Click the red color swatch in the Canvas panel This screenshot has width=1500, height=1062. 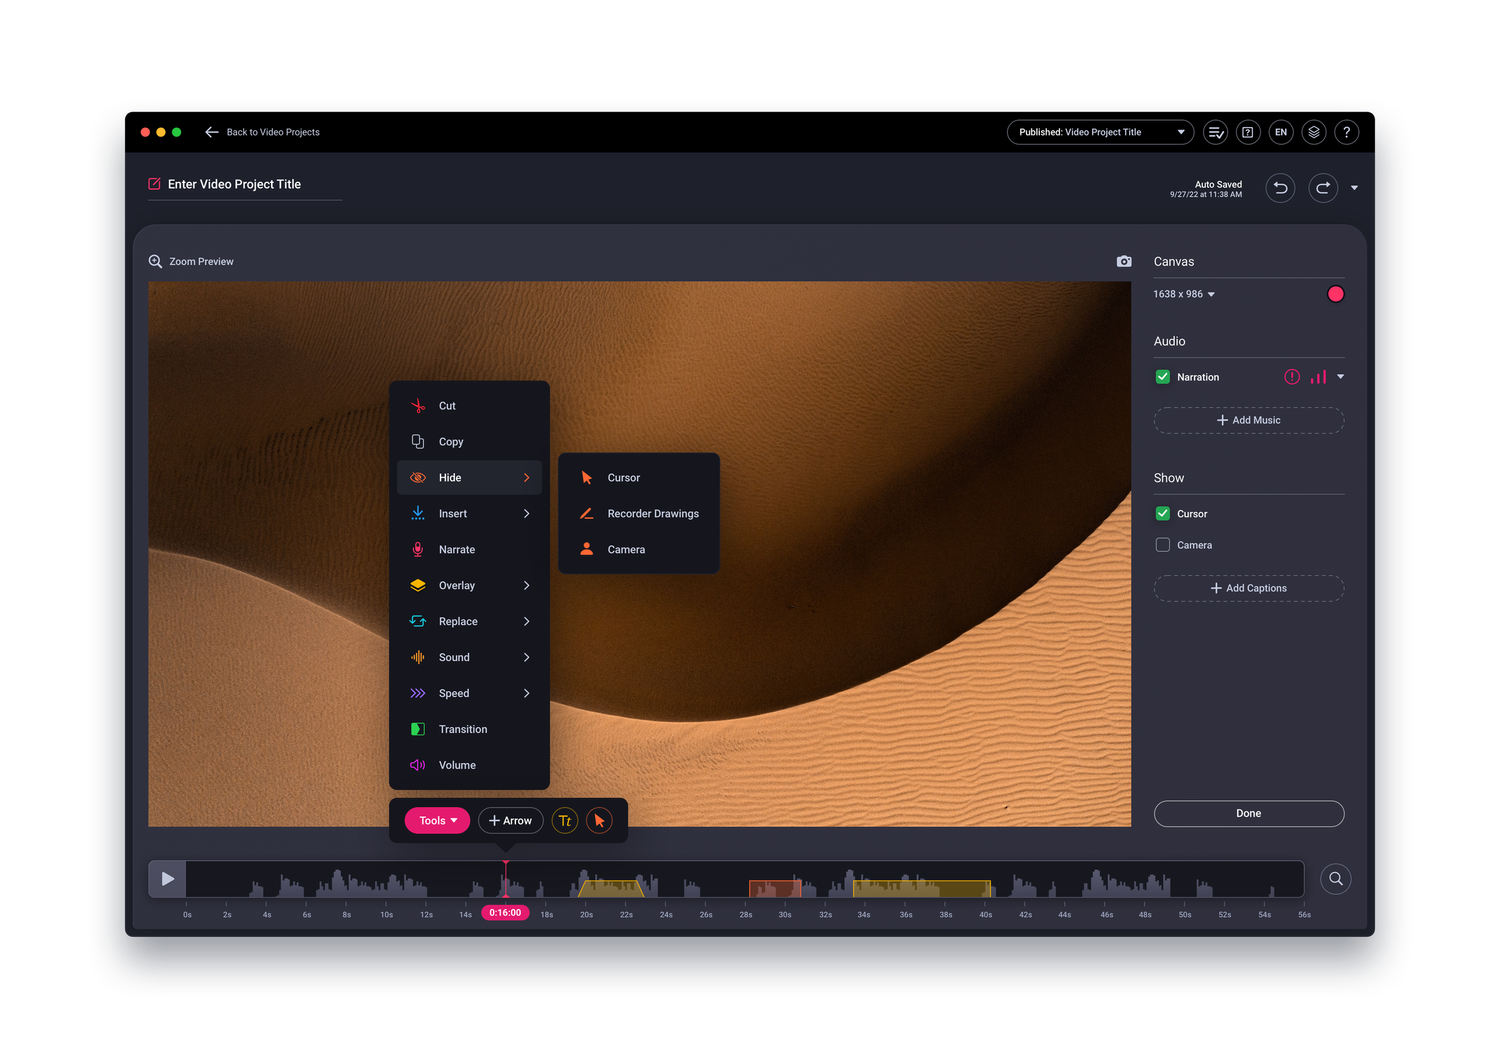click(x=1335, y=293)
